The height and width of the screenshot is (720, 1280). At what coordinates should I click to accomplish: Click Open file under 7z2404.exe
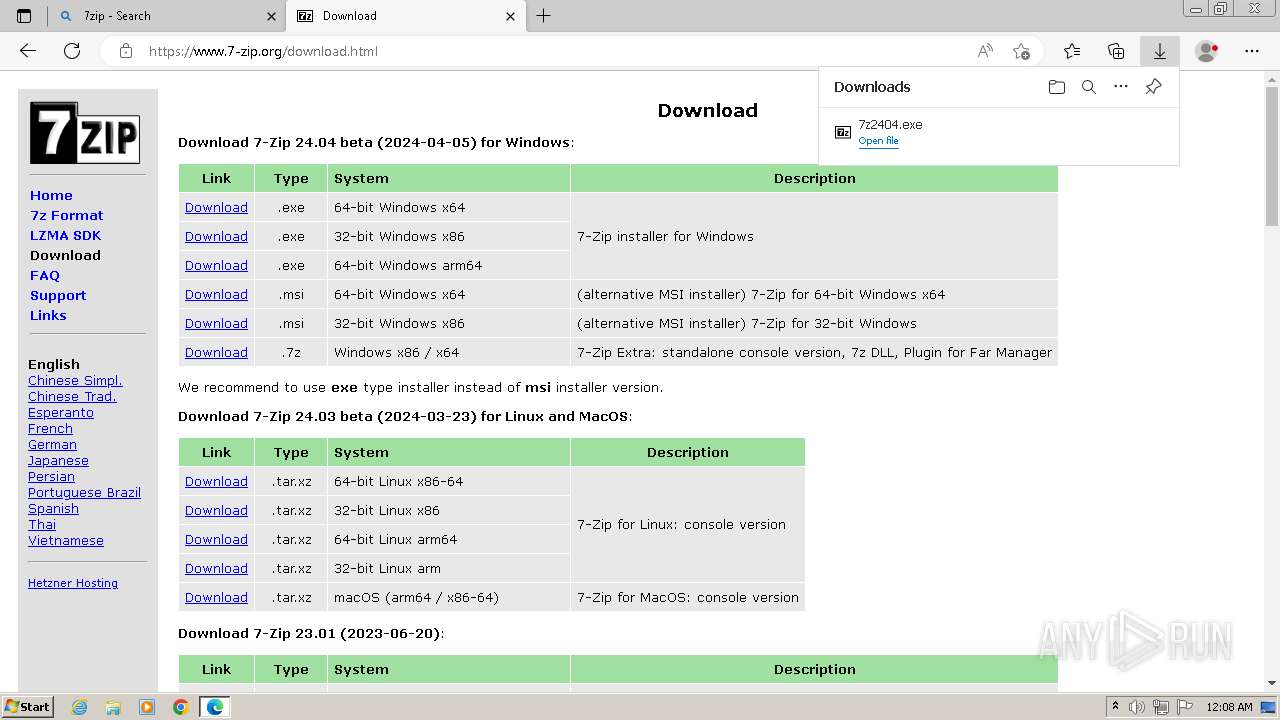[878, 141]
